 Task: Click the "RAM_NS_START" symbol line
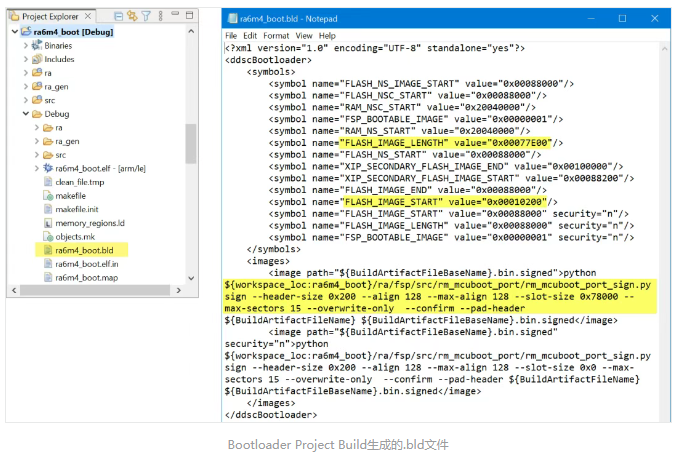point(400,131)
